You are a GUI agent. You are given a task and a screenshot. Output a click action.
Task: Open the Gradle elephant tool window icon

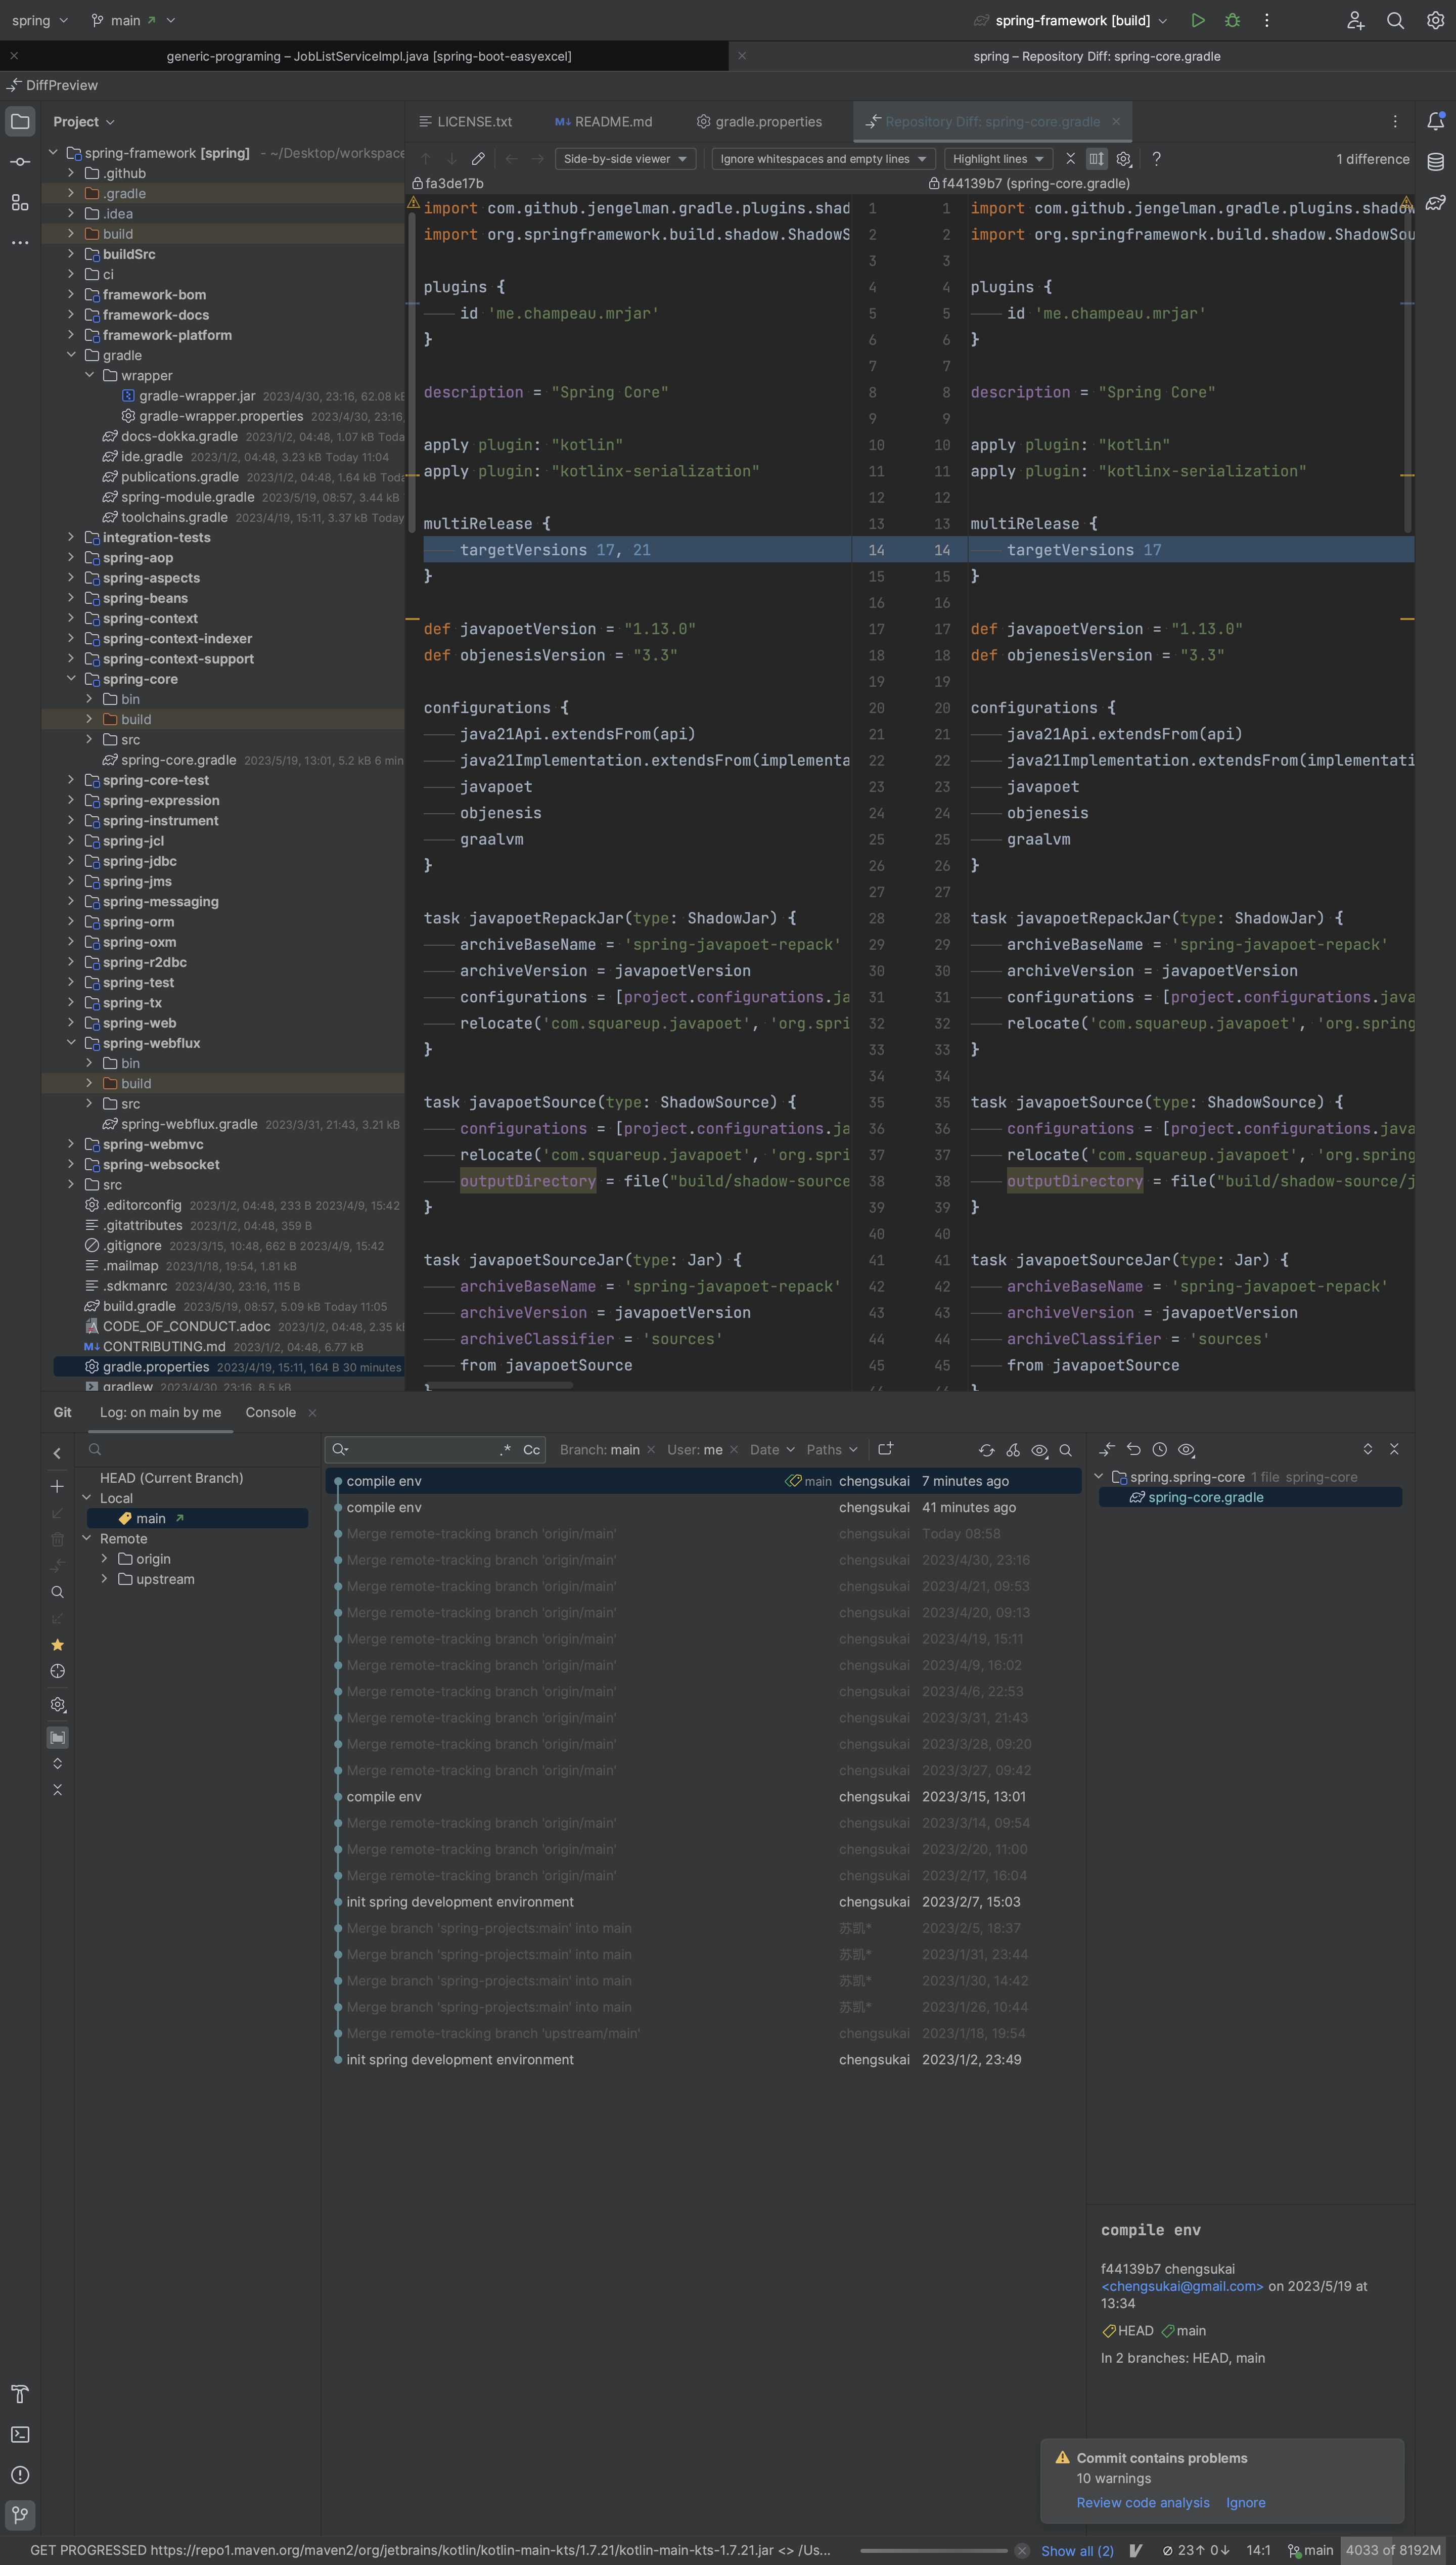[1435, 202]
